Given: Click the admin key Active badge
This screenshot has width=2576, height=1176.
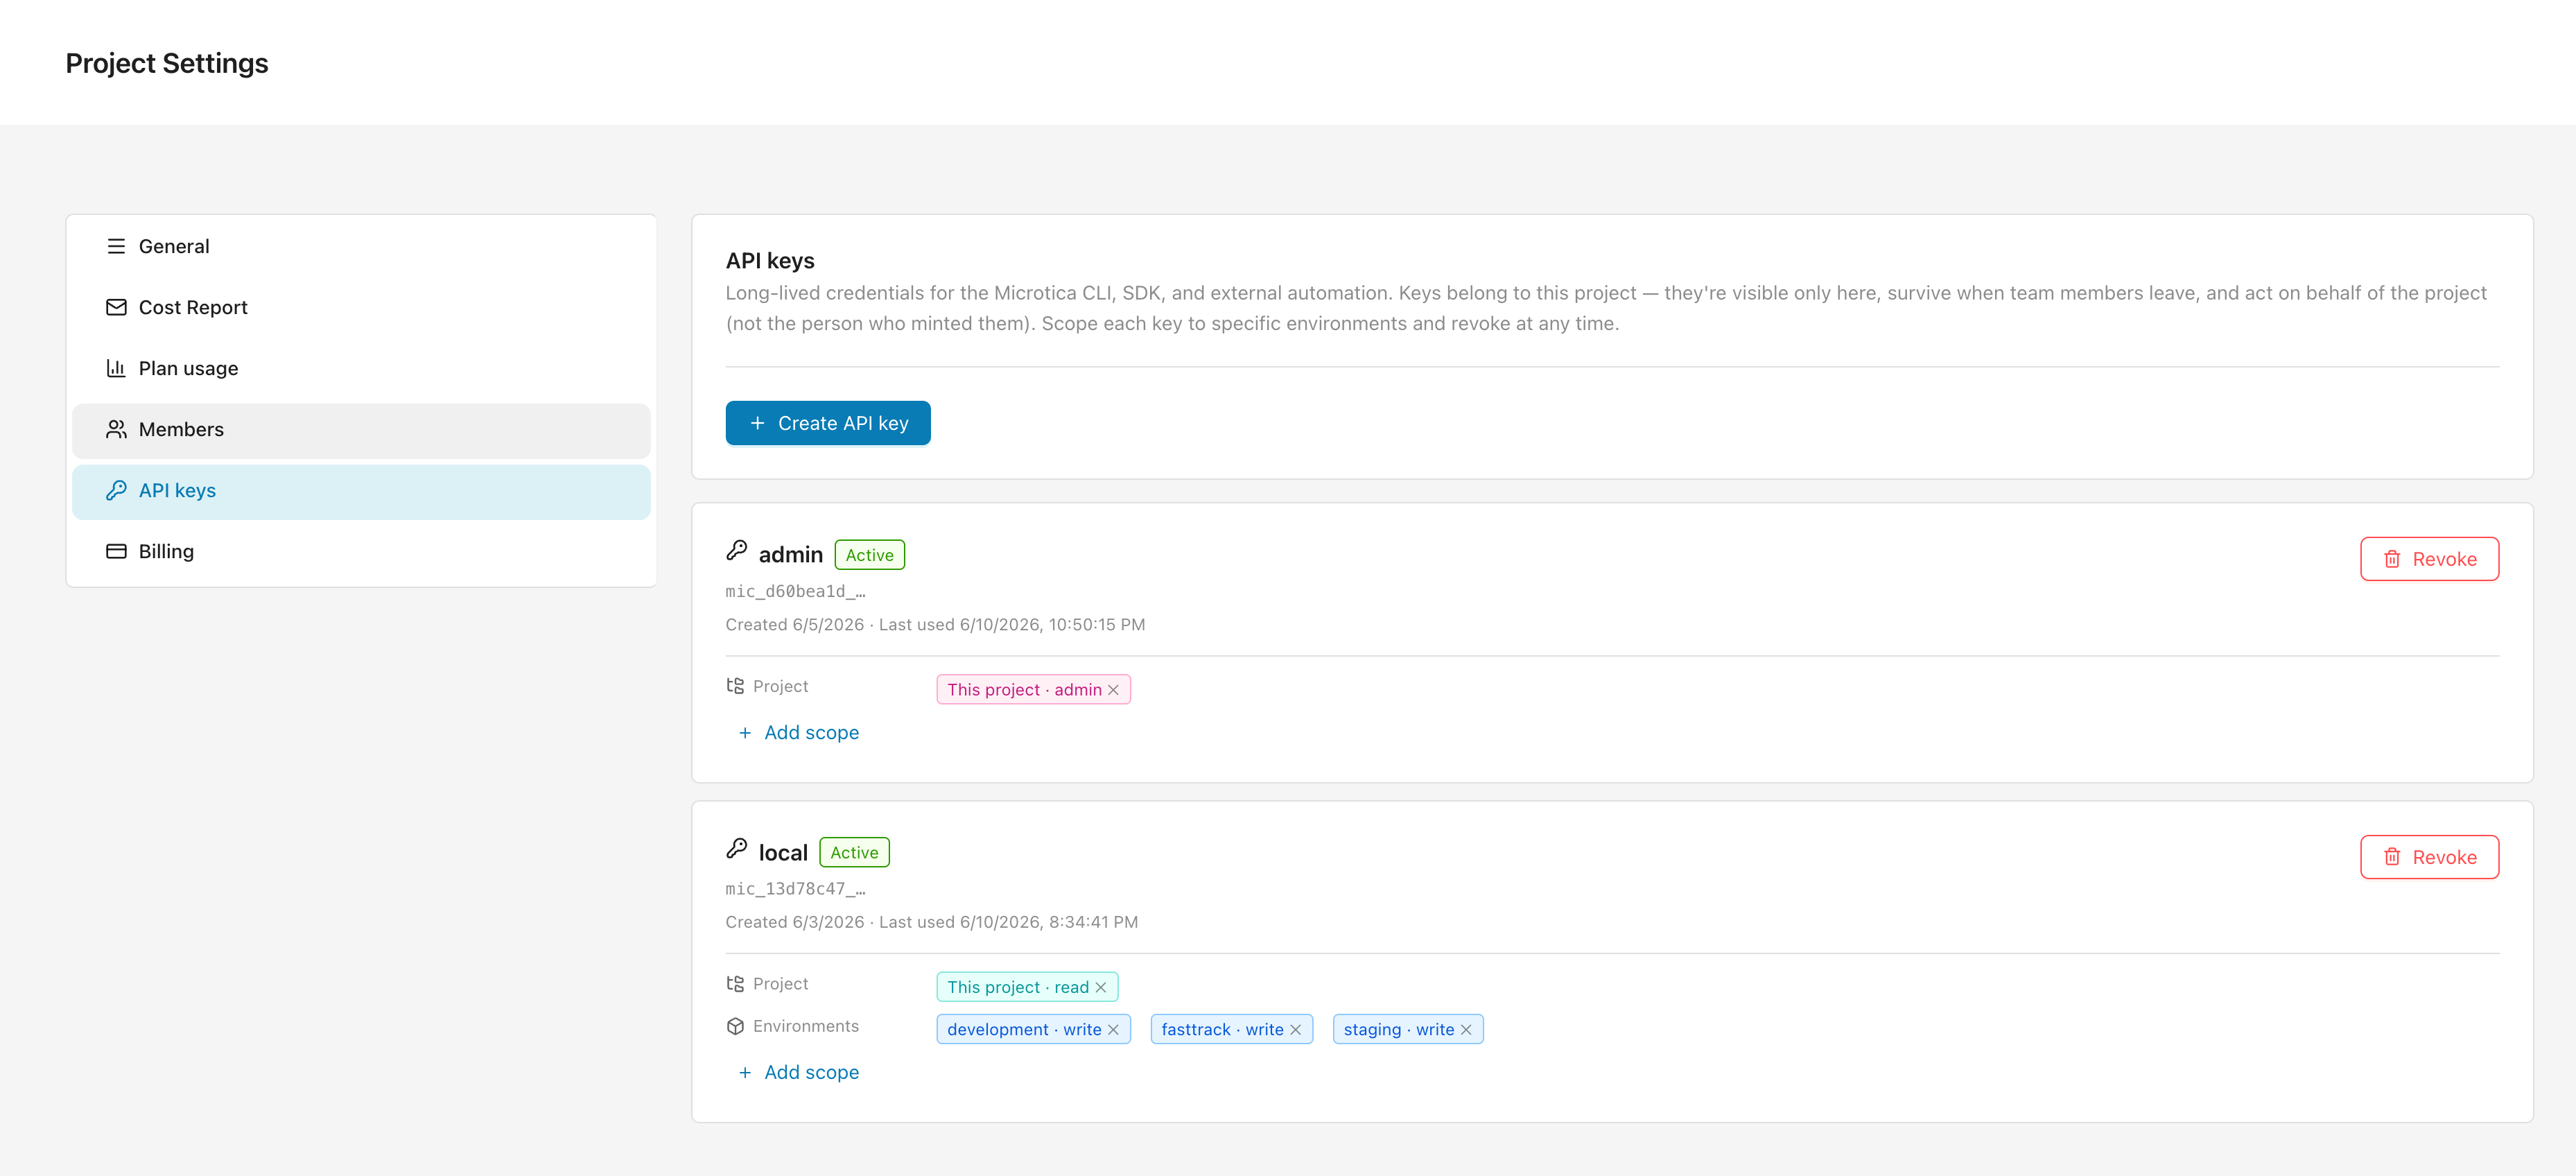Looking at the screenshot, I should [x=870, y=555].
